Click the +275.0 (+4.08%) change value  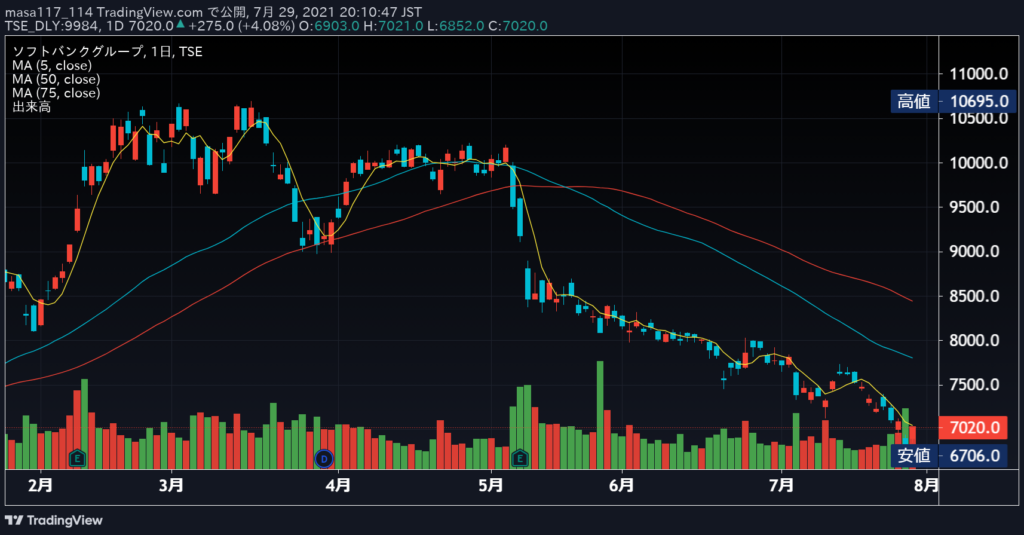[241, 26]
